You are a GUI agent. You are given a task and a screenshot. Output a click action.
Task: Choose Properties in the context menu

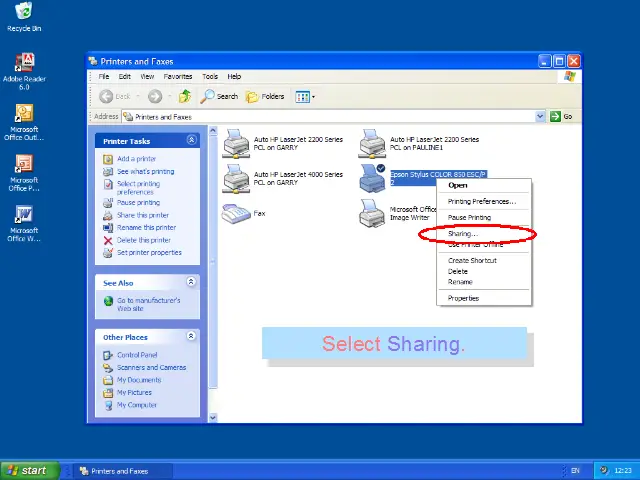(484, 298)
